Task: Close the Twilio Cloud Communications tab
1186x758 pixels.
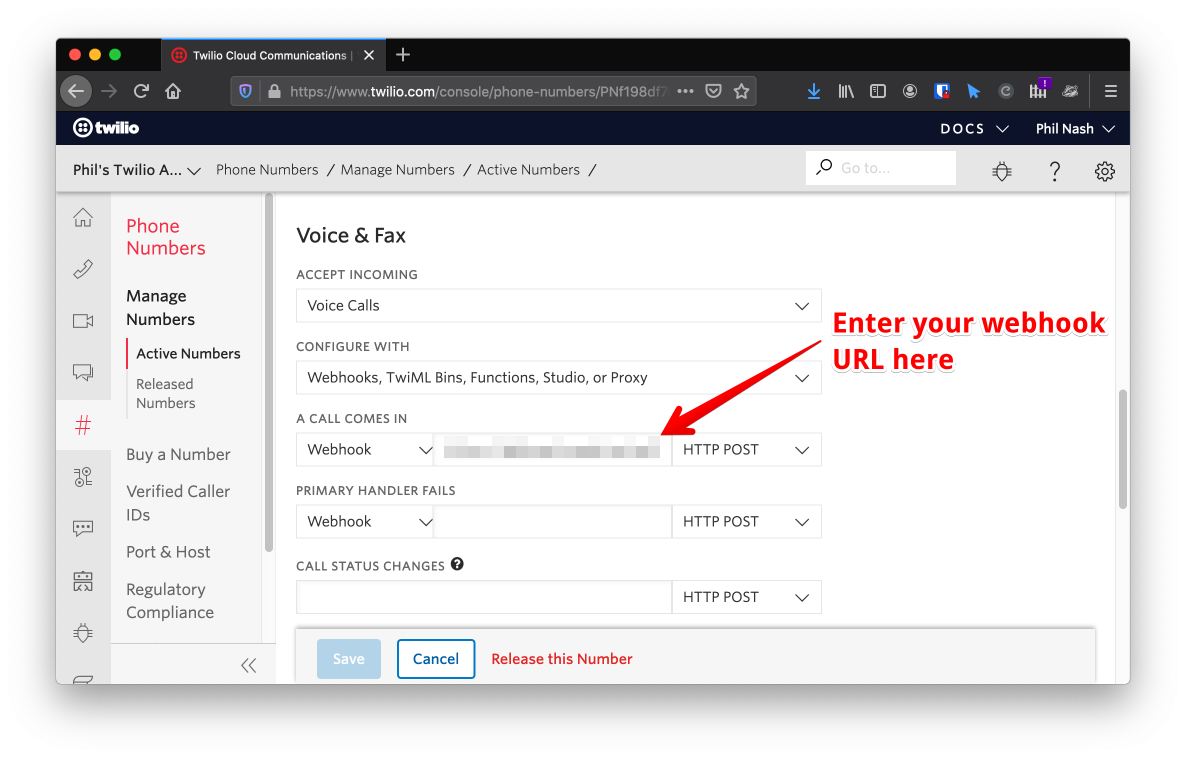Action: (x=369, y=55)
